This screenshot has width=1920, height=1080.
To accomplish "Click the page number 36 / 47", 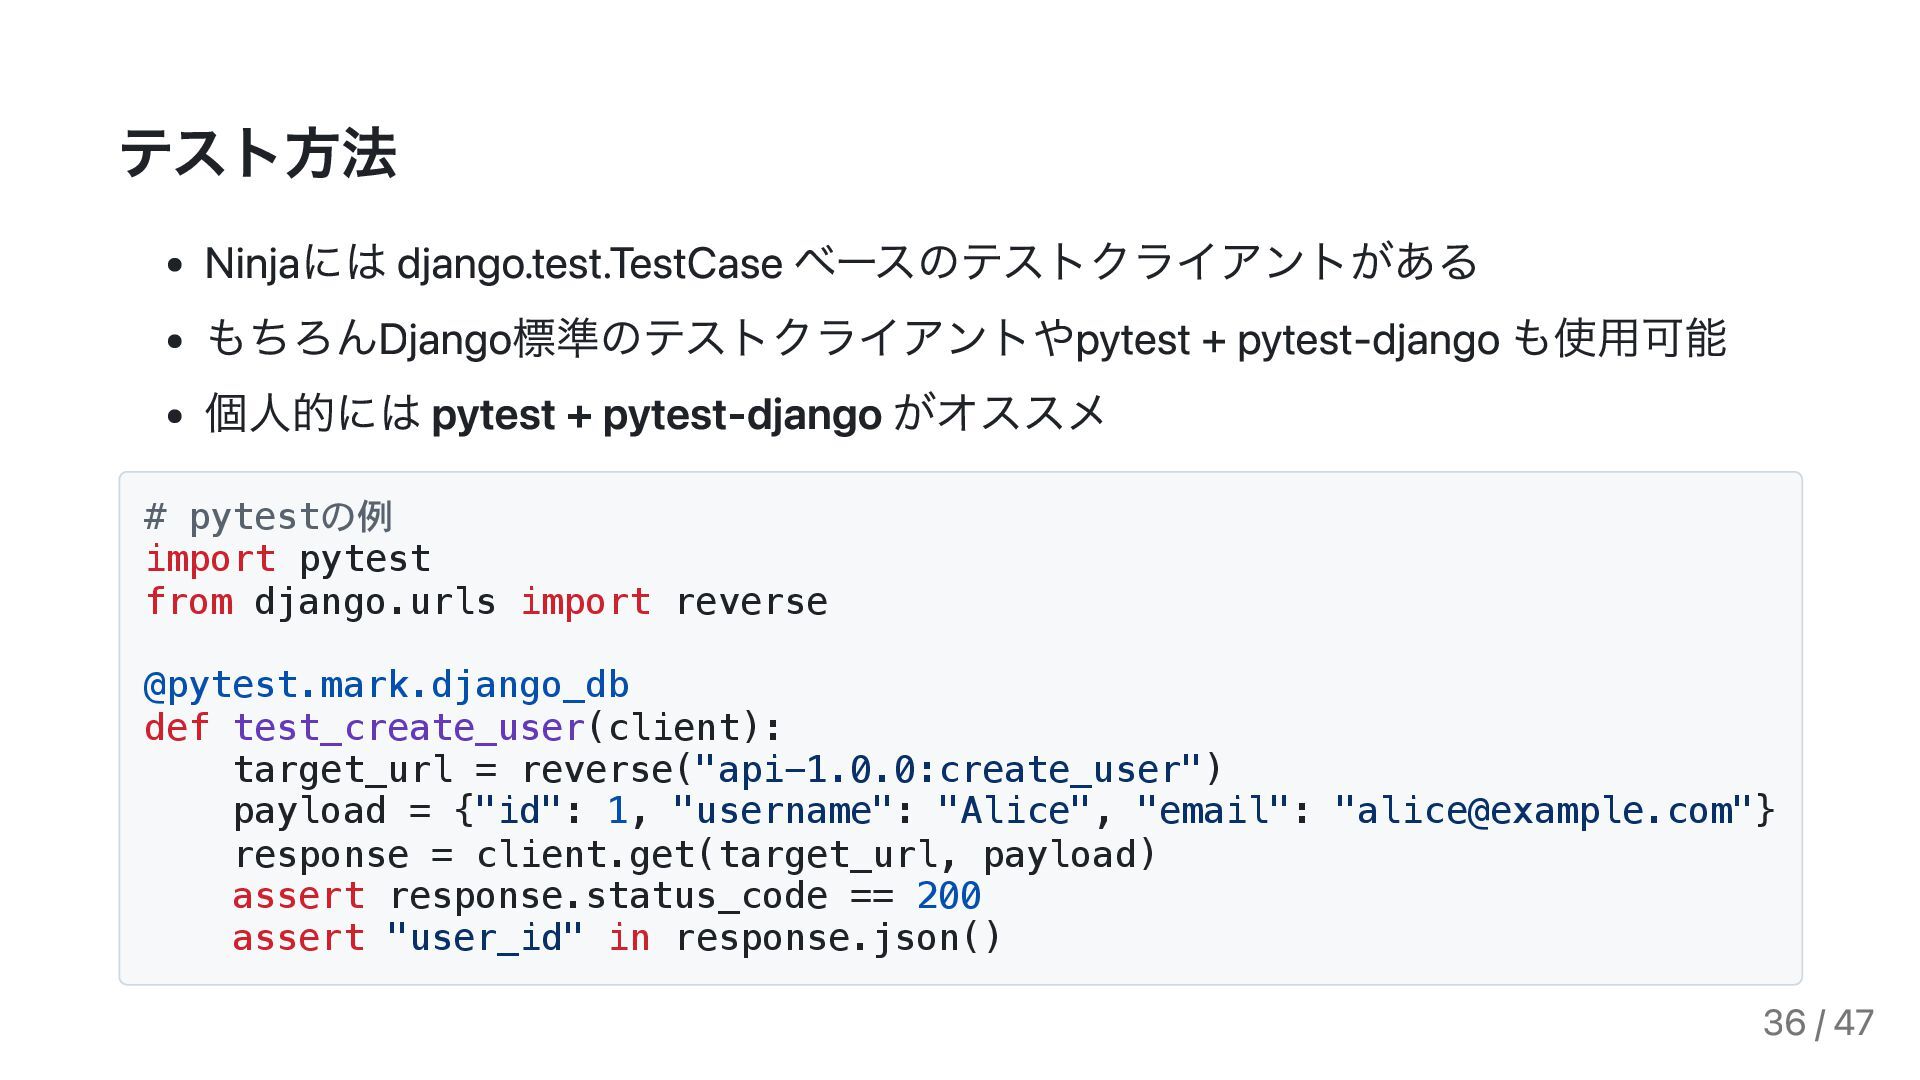I will [1818, 1022].
